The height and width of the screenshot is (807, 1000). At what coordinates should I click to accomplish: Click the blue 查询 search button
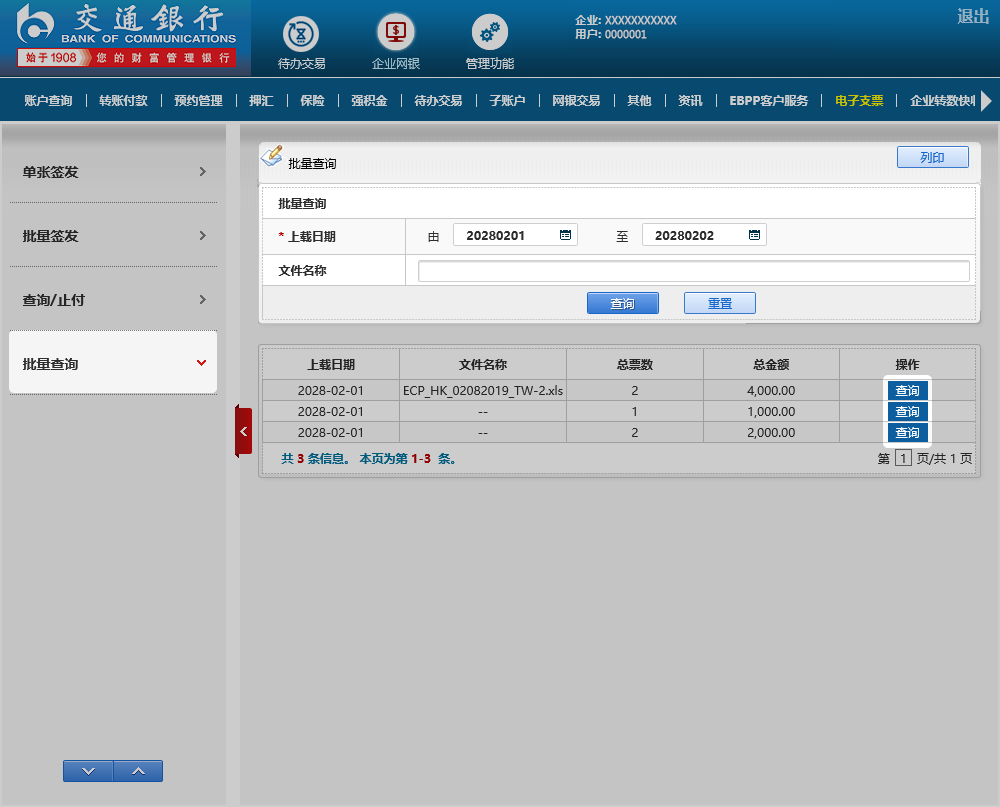[x=622, y=303]
